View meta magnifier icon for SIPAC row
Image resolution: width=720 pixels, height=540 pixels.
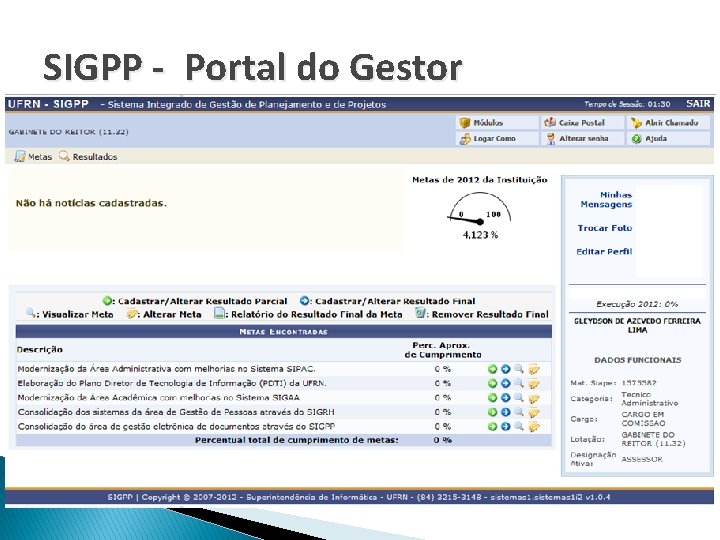(x=519, y=369)
